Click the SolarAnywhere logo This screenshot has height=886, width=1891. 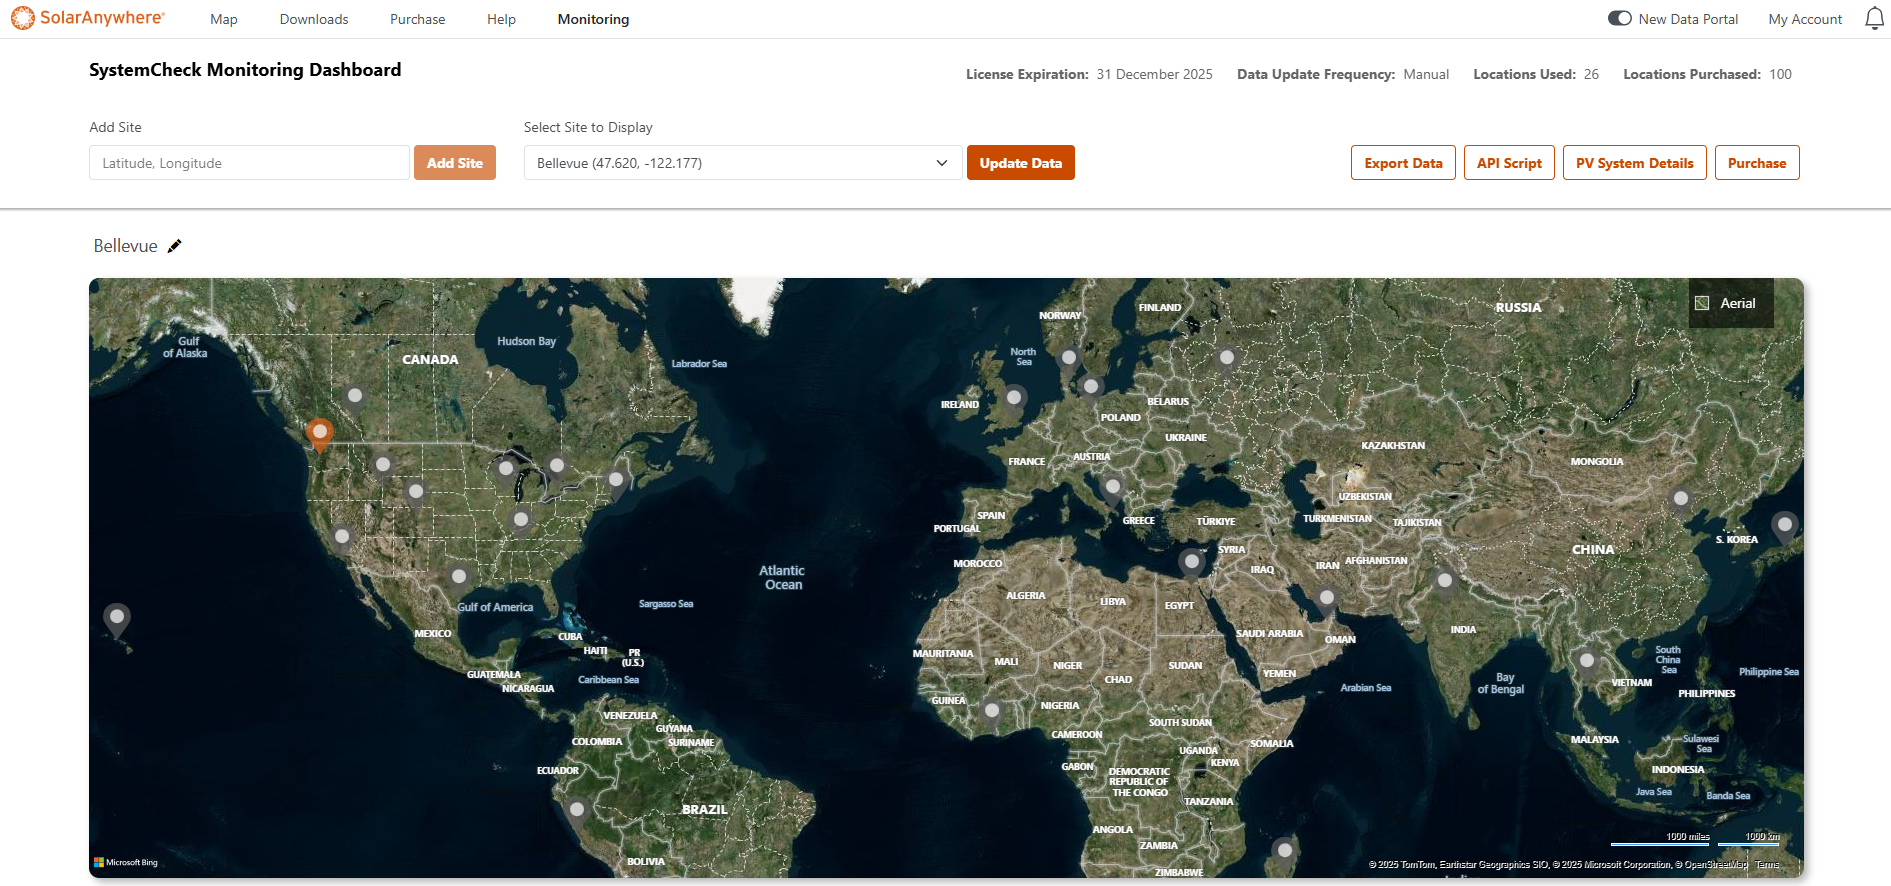click(88, 18)
